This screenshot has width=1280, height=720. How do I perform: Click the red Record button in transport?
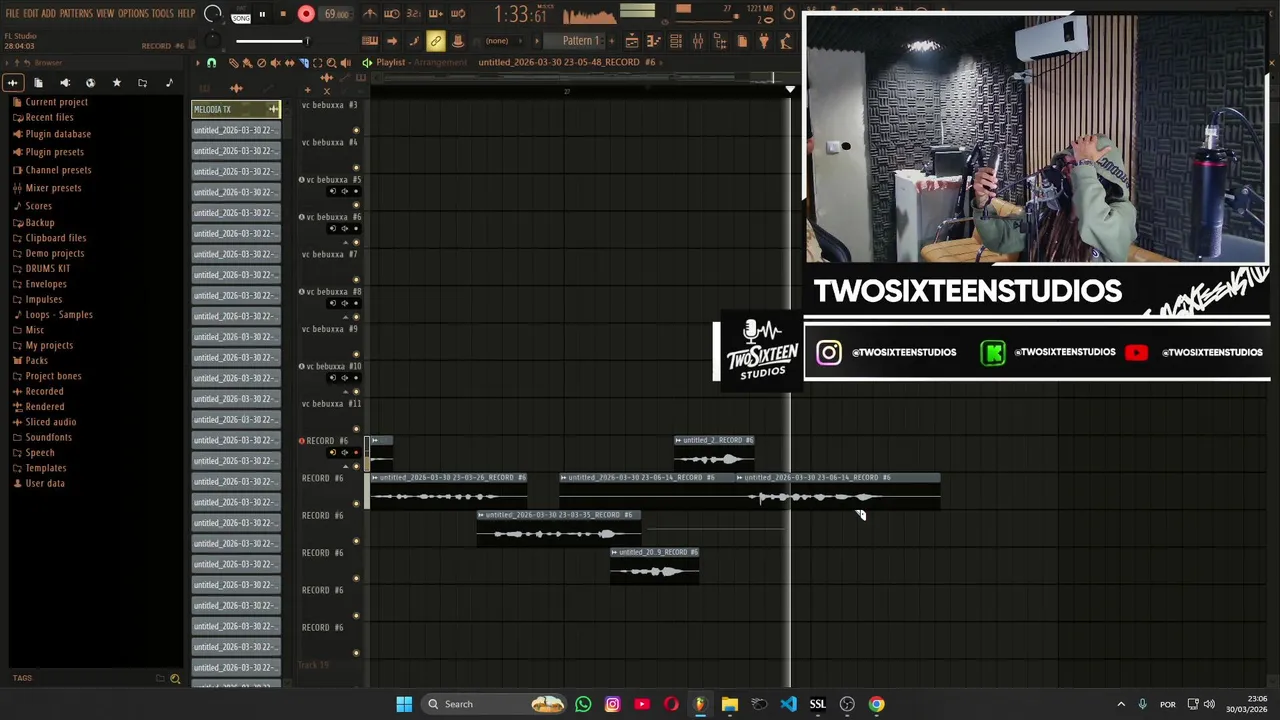click(306, 14)
